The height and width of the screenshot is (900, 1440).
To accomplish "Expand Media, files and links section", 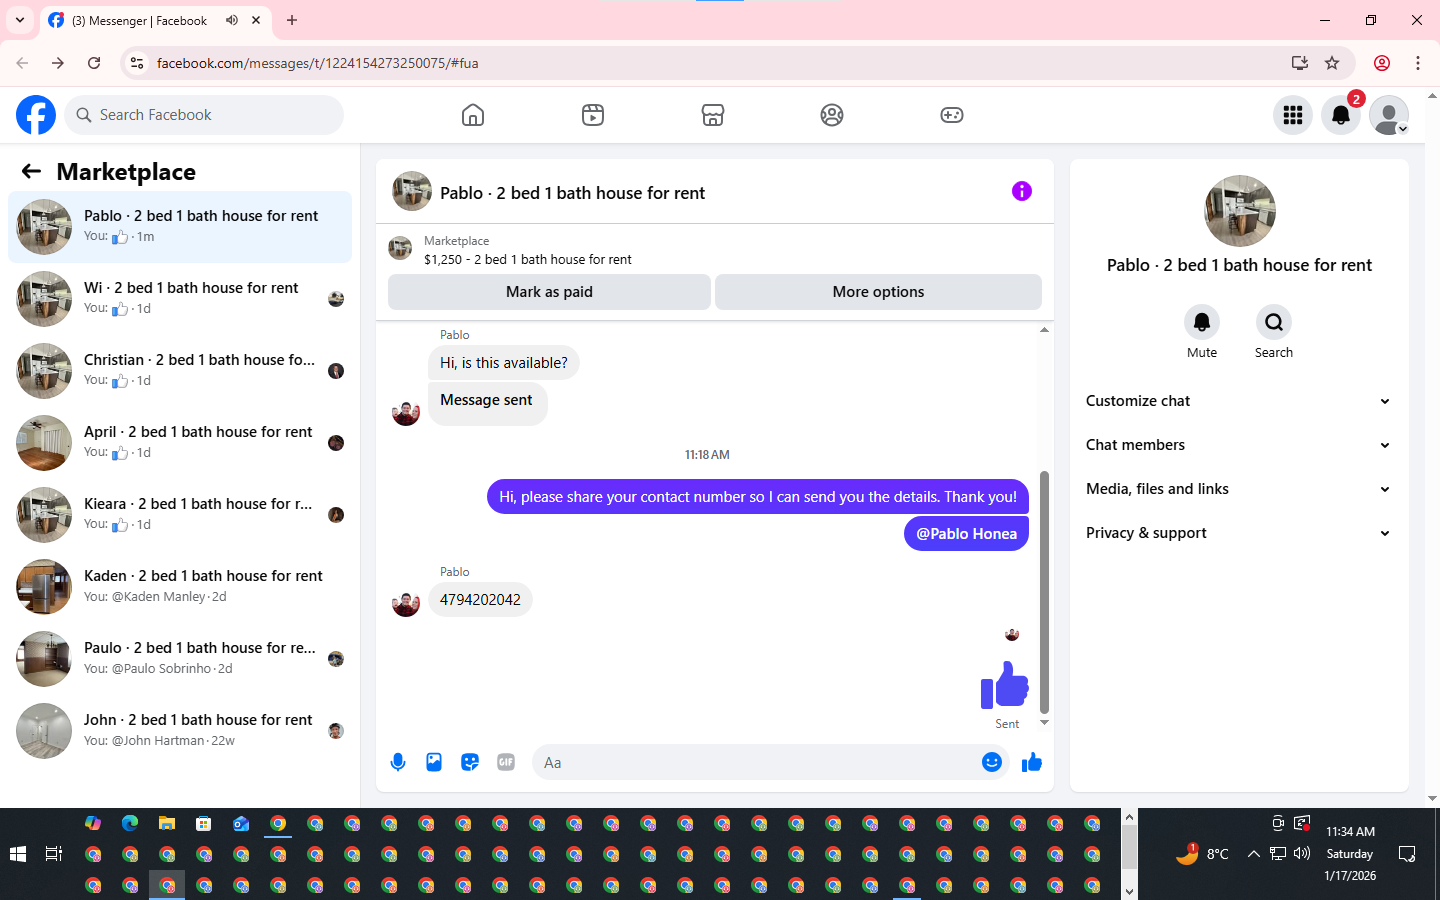I will 1239,489.
